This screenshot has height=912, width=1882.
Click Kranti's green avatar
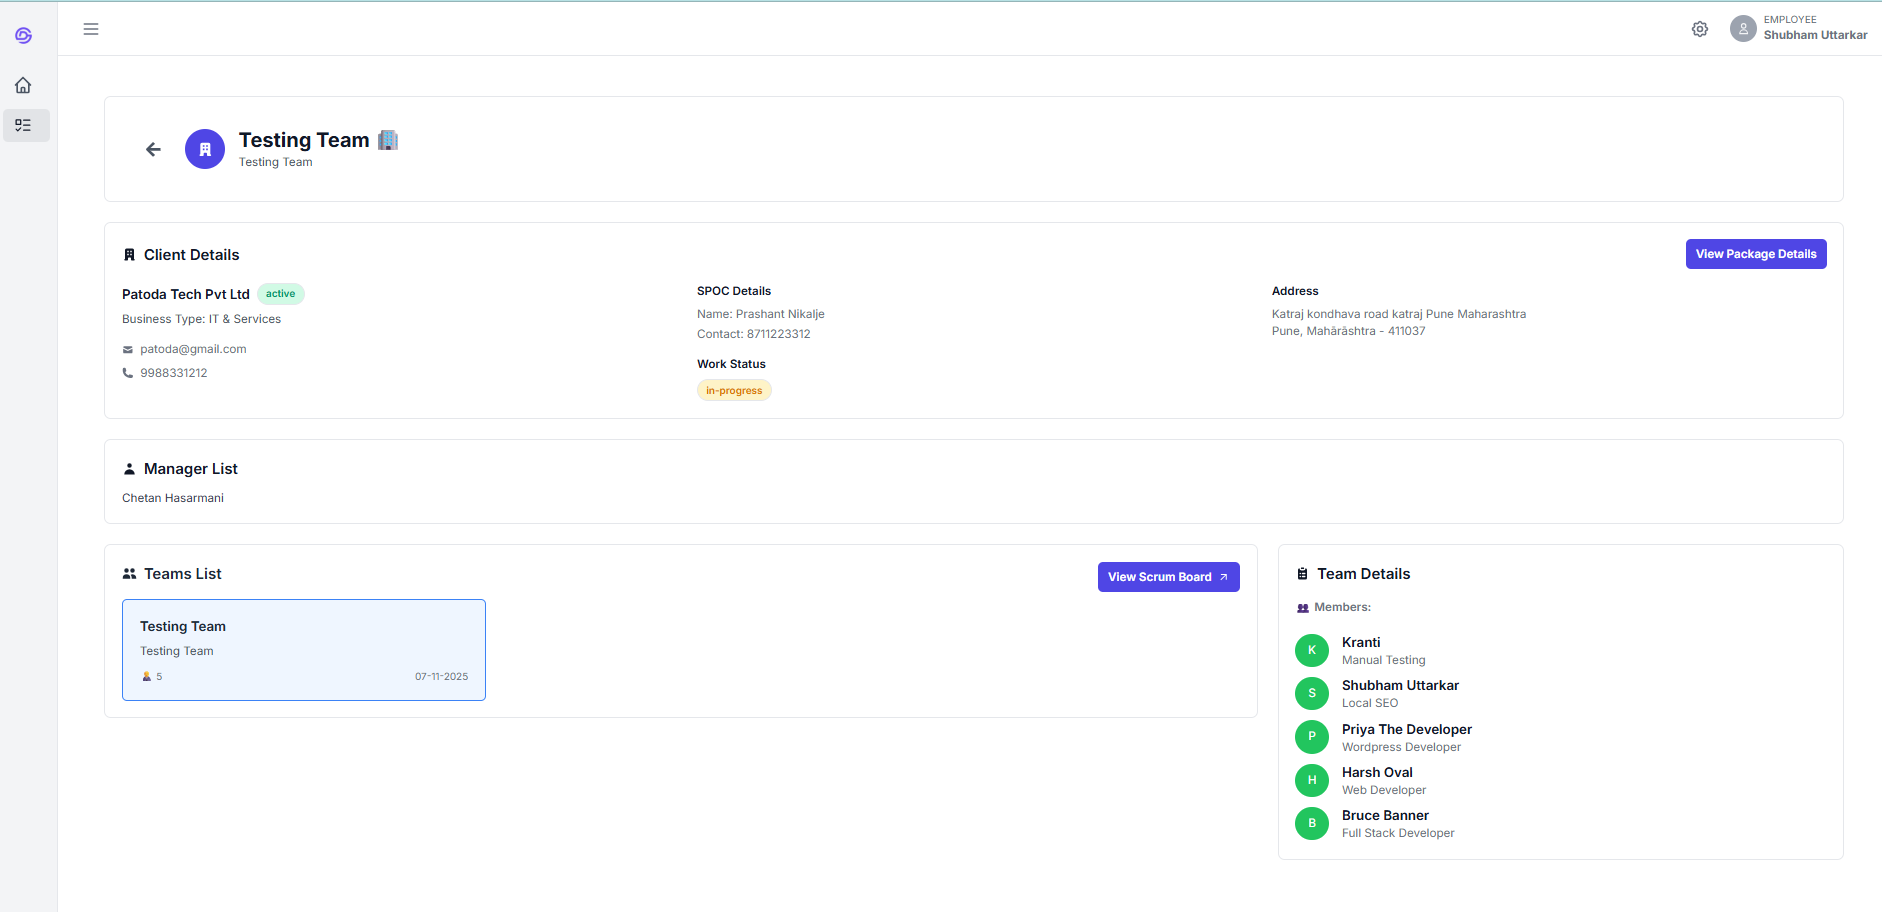pyautogui.click(x=1312, y=651)
